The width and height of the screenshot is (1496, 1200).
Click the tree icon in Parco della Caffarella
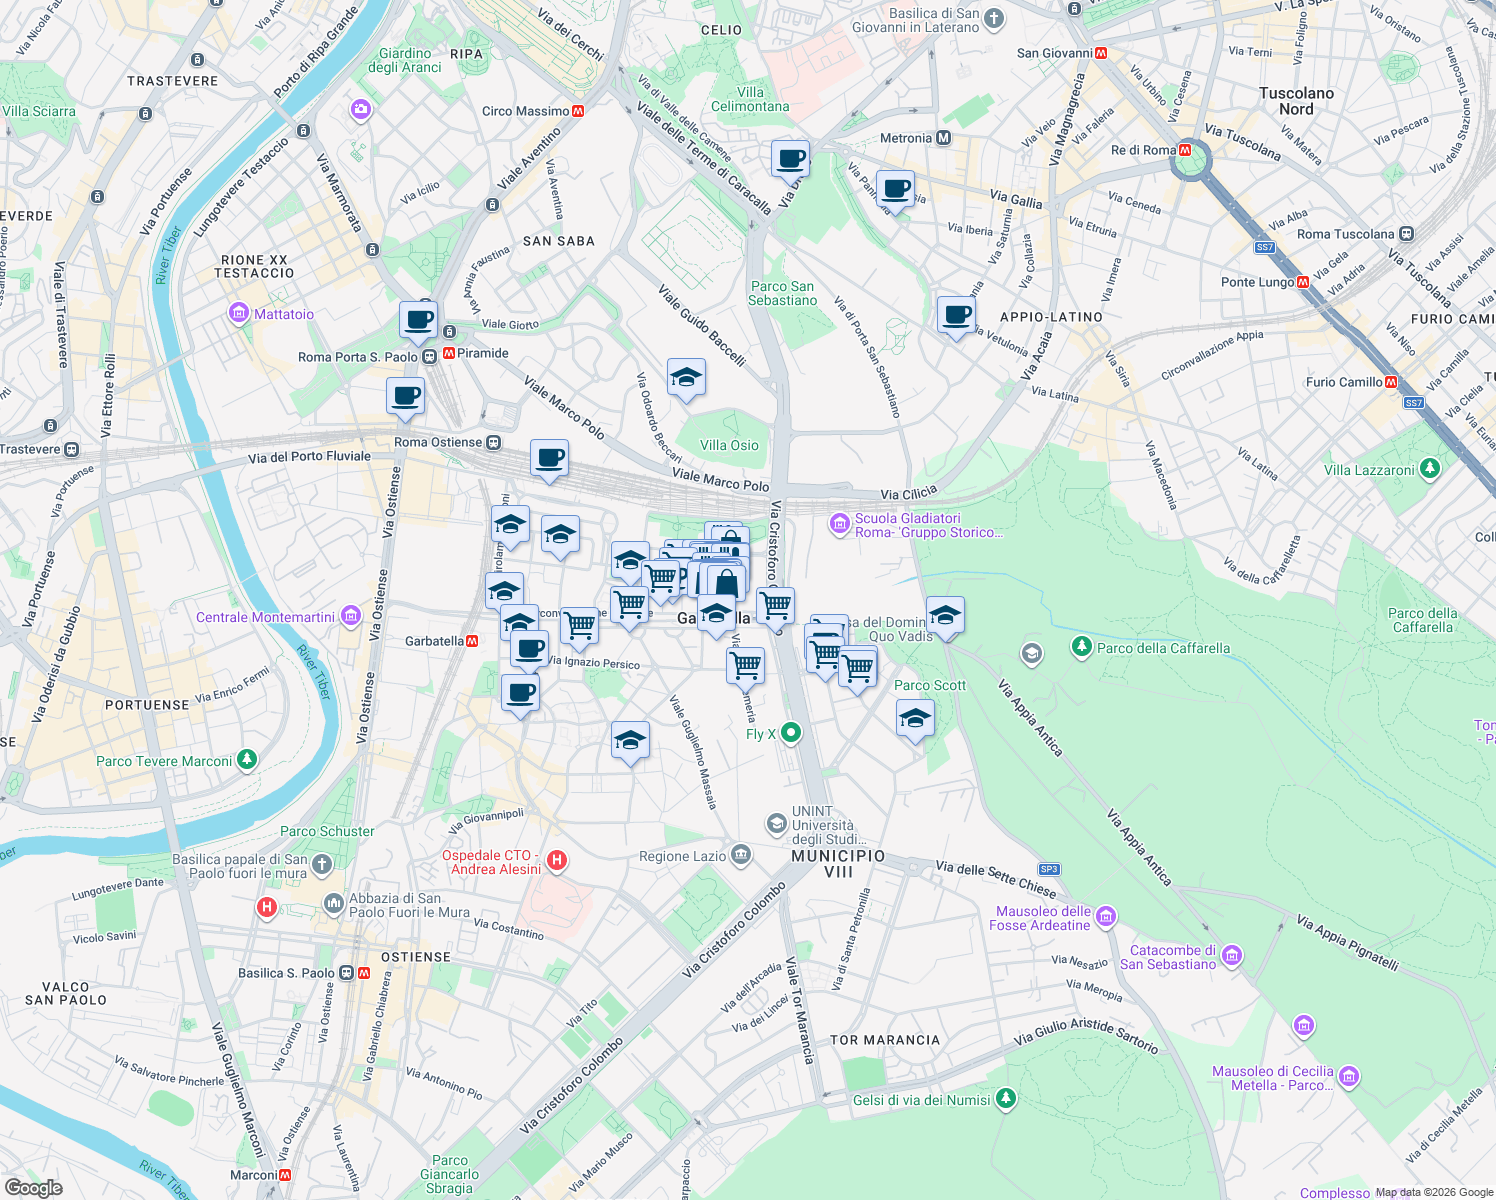pyautogui.click(x=1081, y=647)
